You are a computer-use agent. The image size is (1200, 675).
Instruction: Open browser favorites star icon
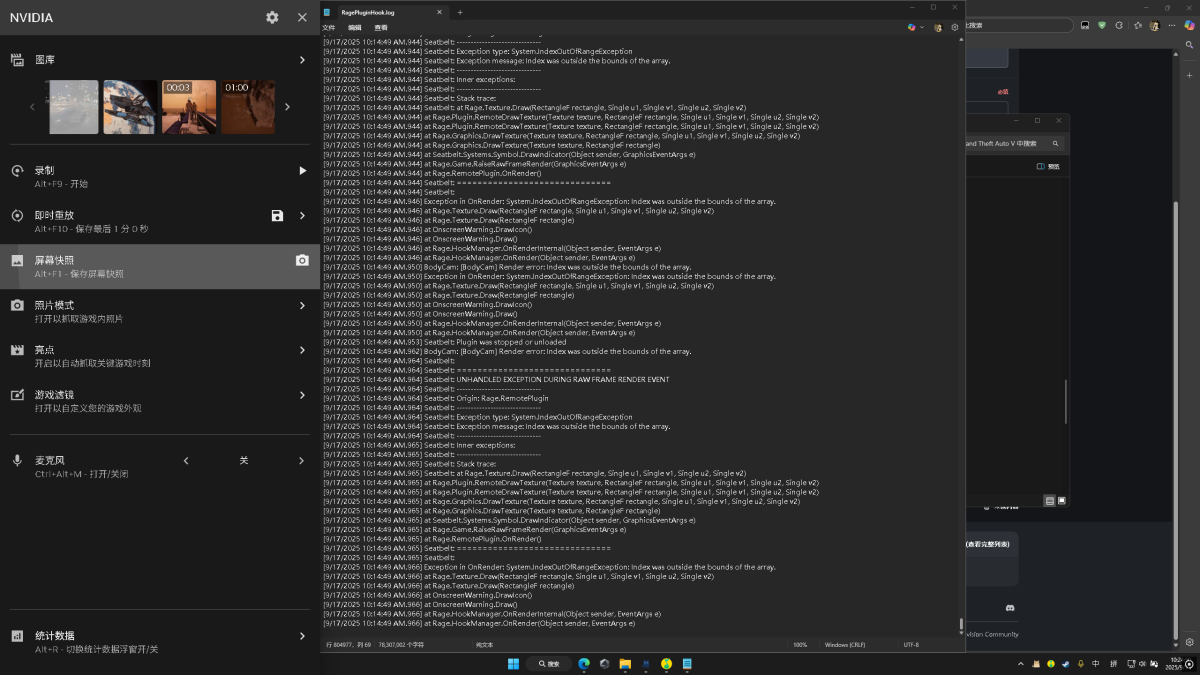(x=1138, y=25)
